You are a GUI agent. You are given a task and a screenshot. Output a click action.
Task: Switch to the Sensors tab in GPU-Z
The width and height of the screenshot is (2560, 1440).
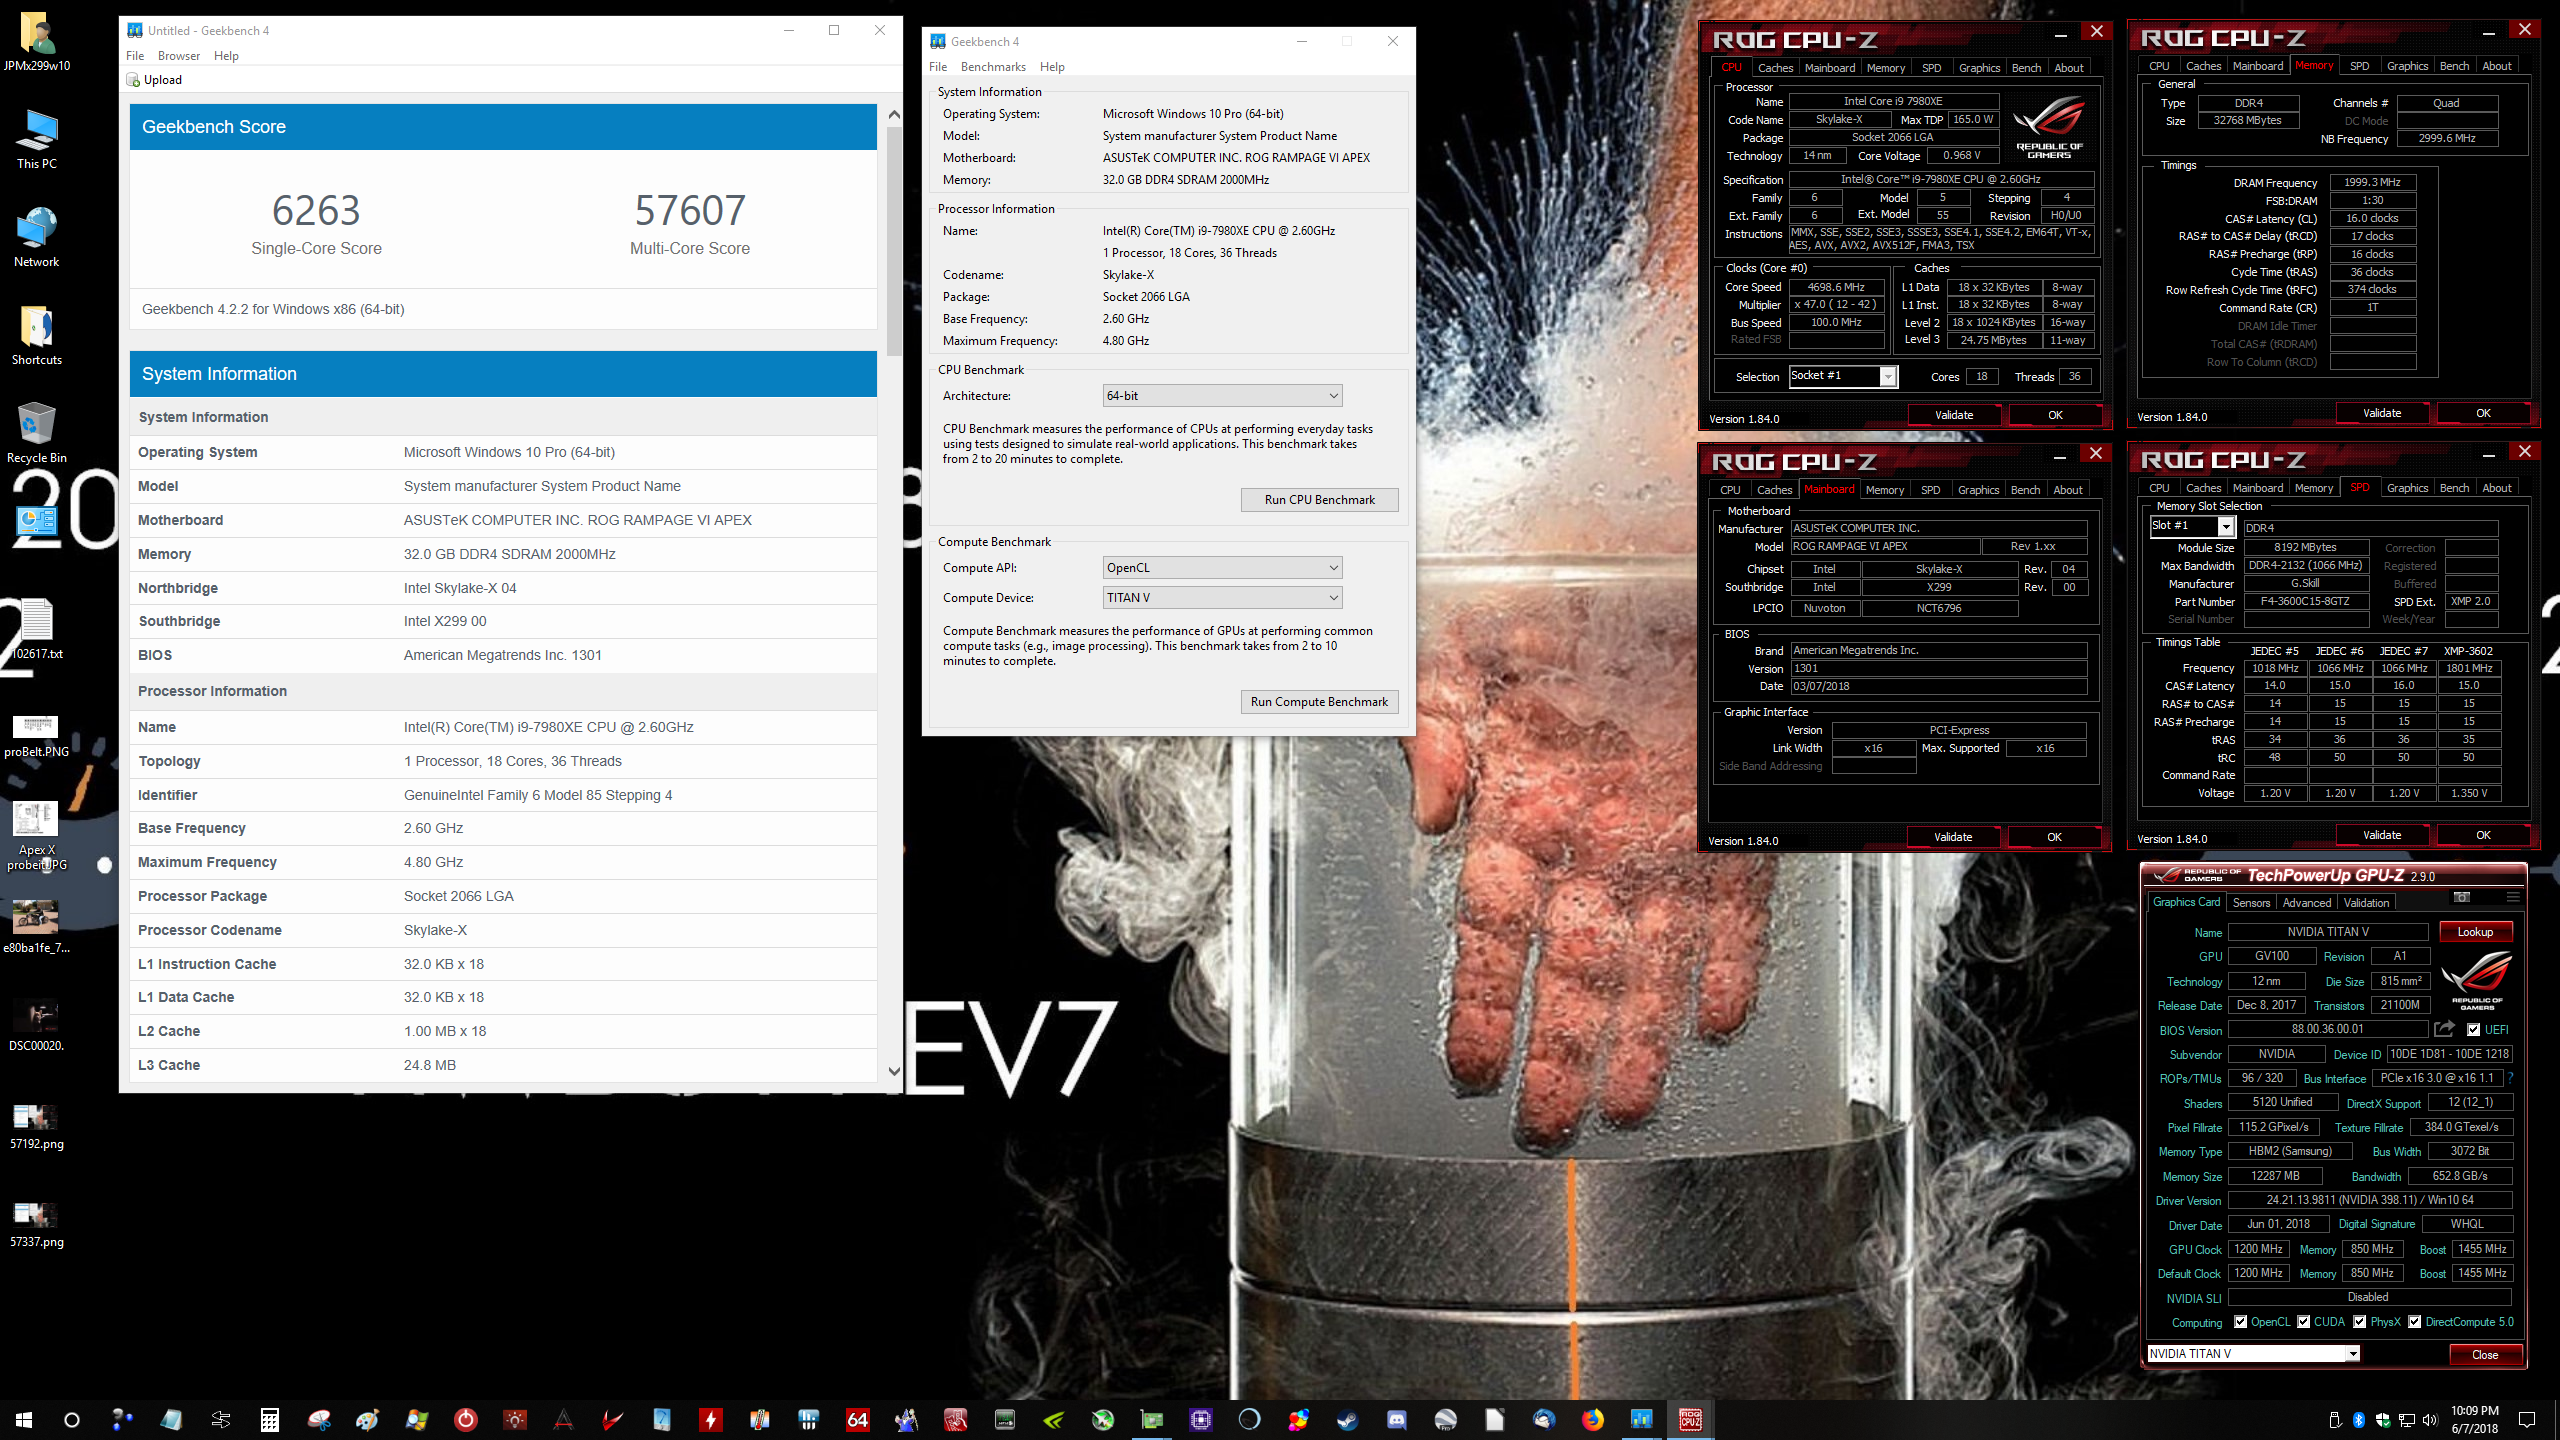[2251, 902]
